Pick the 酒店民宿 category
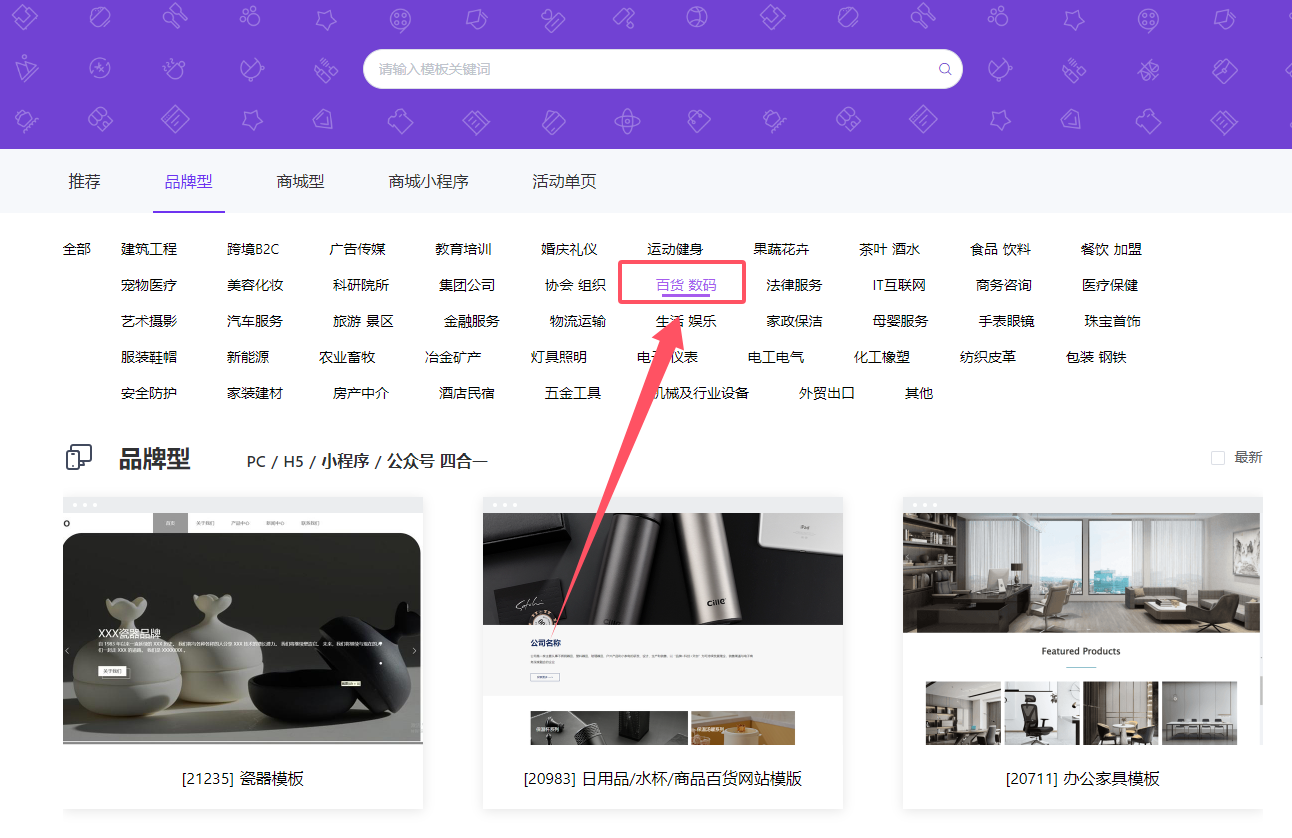This screenshot has width=1292, height=838. [467, 393]
